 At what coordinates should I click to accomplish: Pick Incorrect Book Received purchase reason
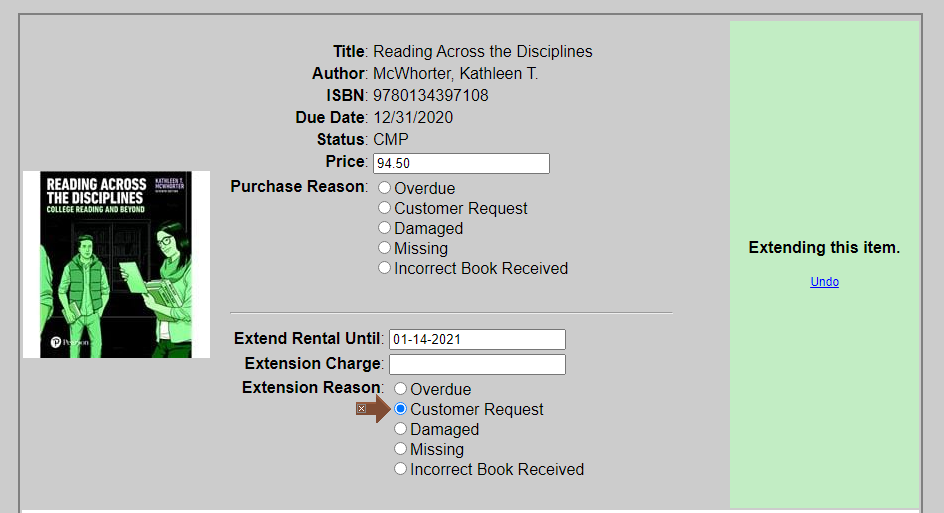click(384, 268)
